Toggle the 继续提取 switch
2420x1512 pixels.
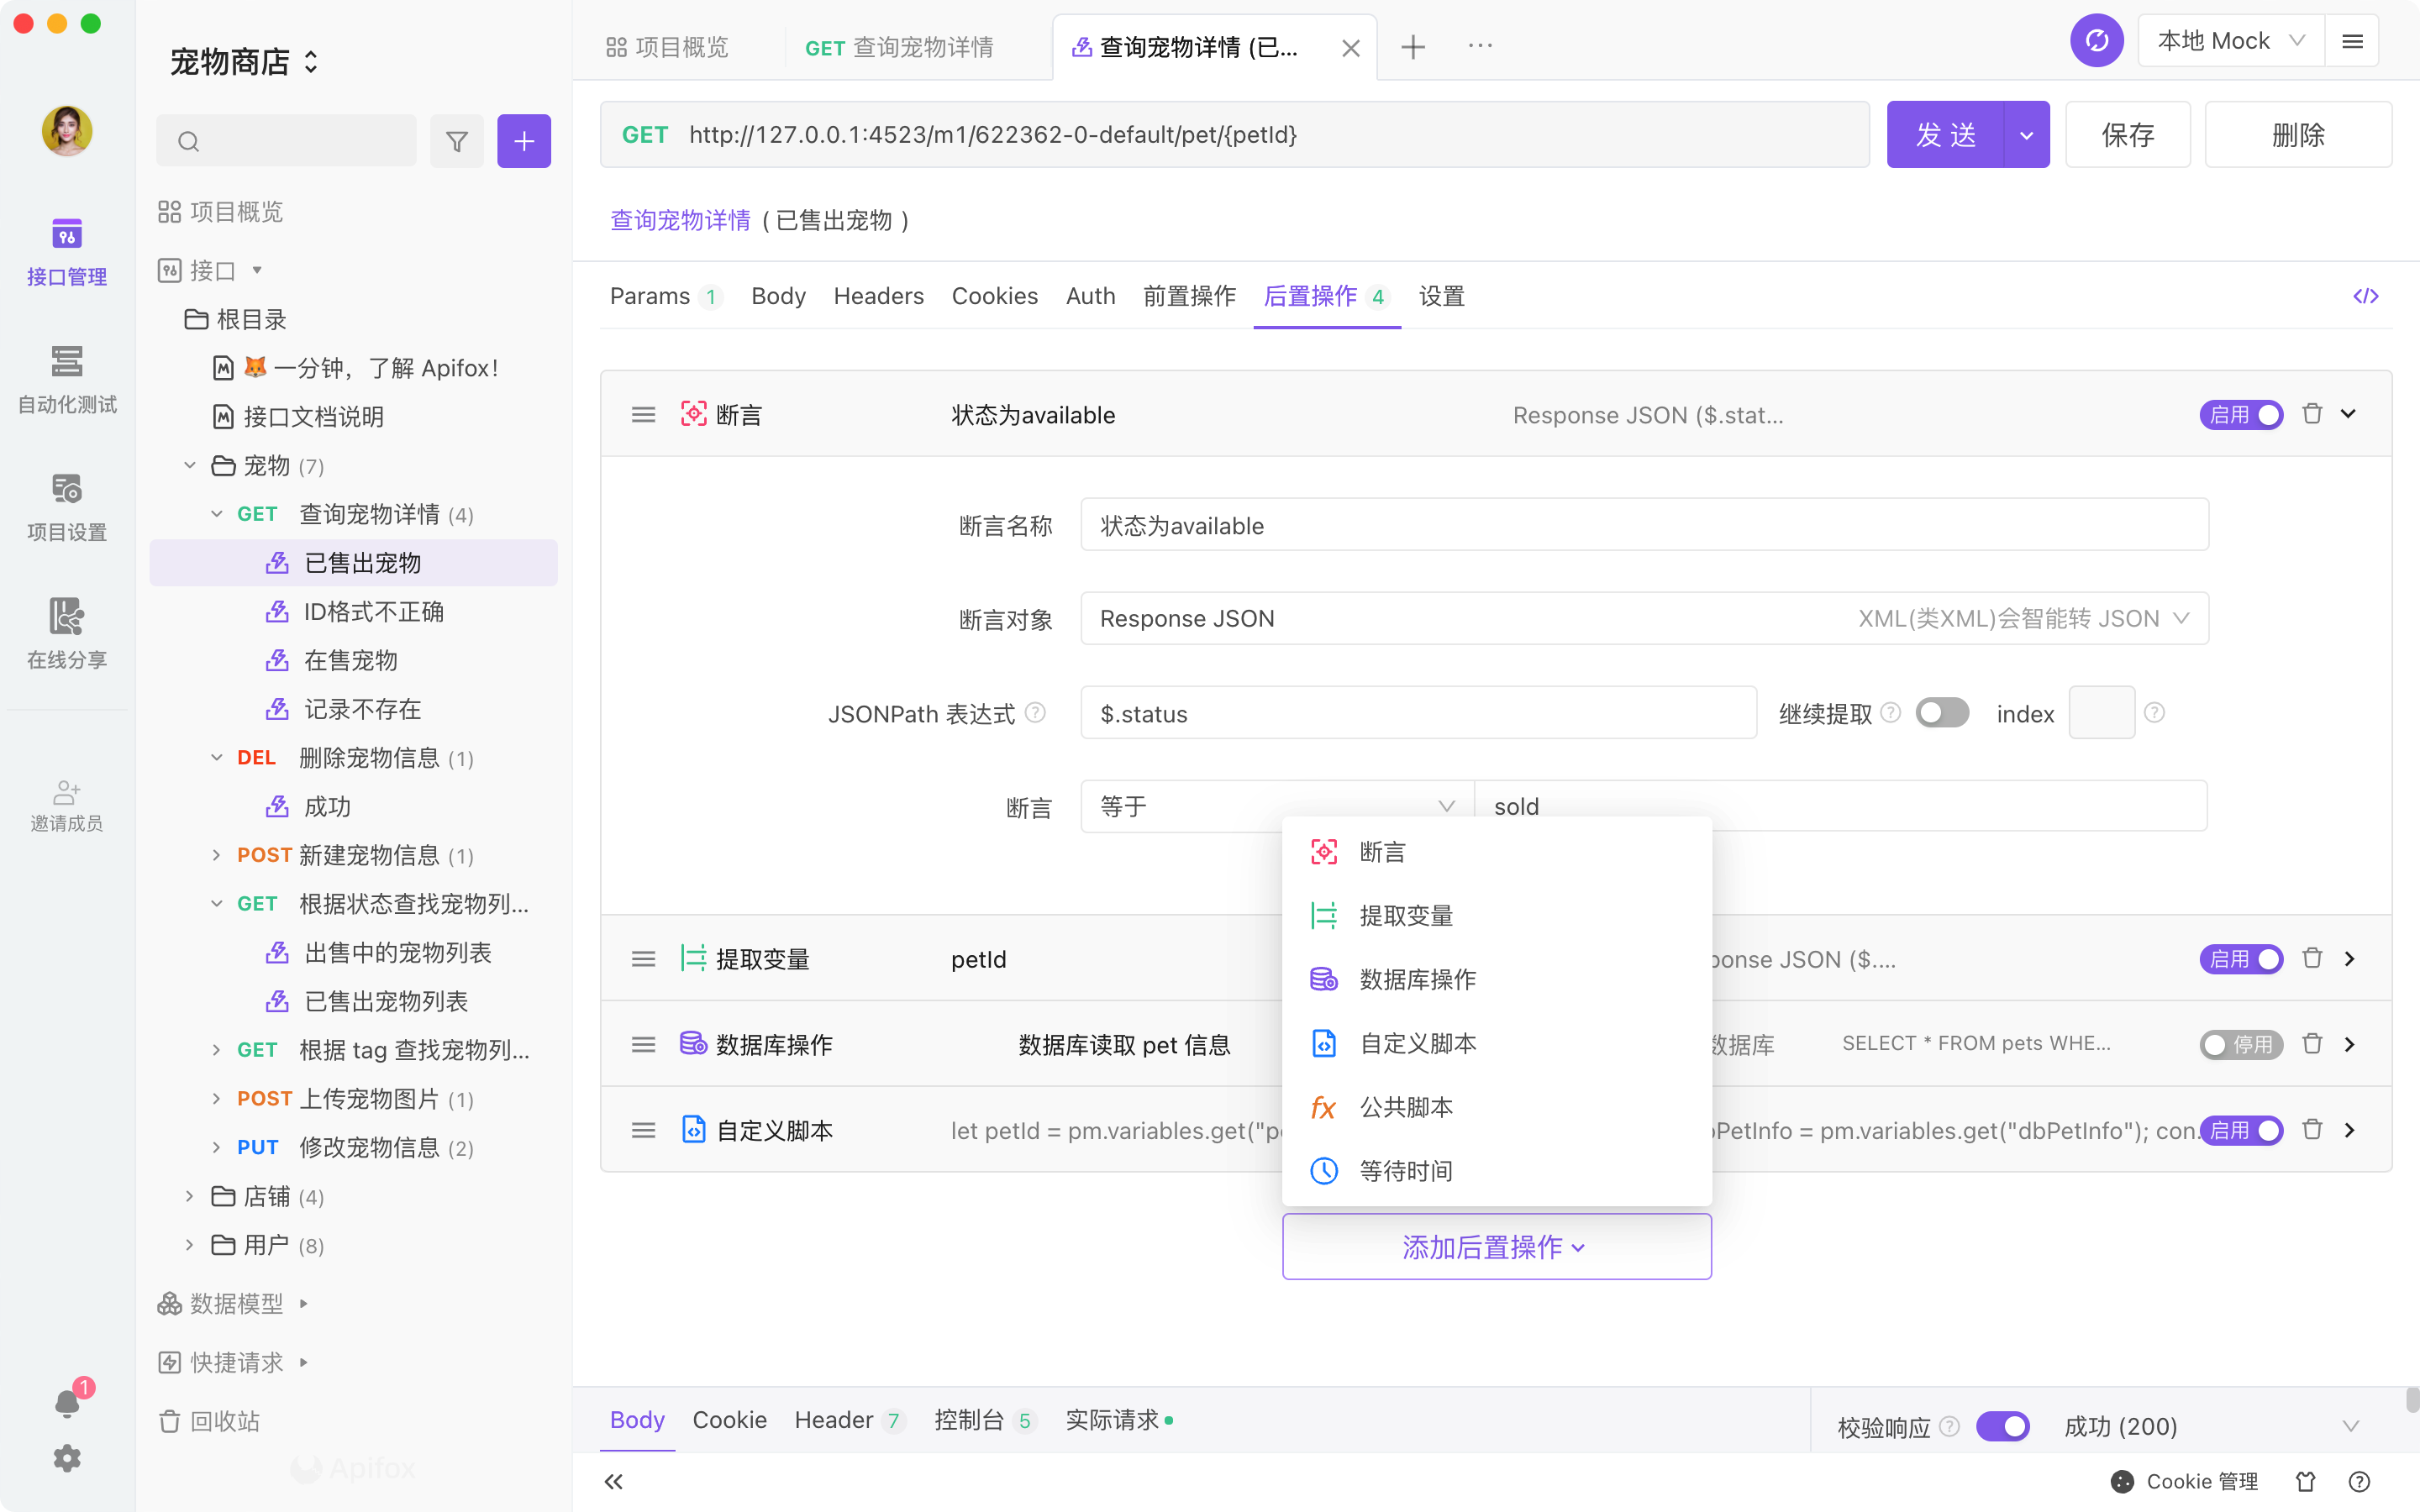point(1941,712)
